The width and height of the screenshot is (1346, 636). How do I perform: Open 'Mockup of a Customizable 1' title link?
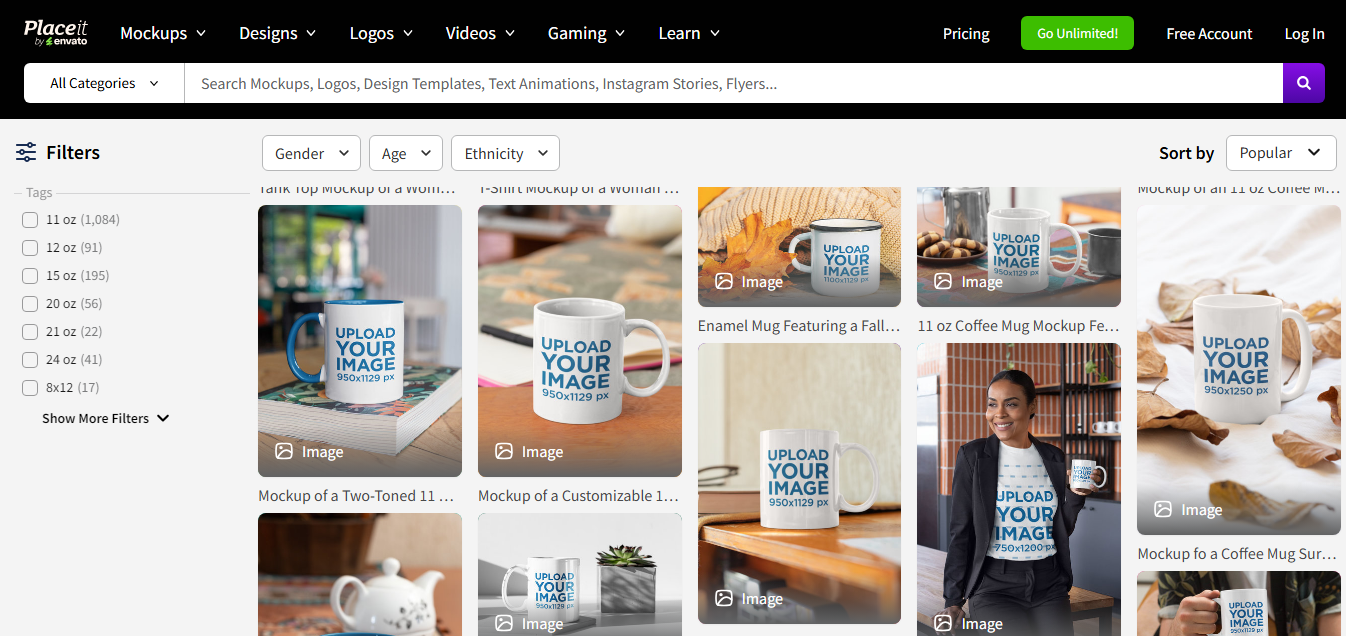coord(578,495)
